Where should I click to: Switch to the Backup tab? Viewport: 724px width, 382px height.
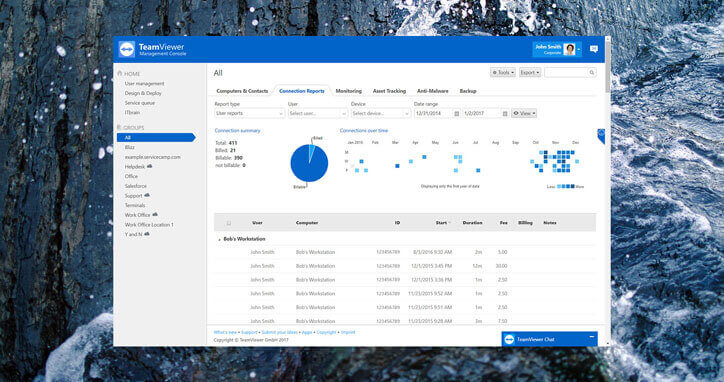click(x=468, y=91)
